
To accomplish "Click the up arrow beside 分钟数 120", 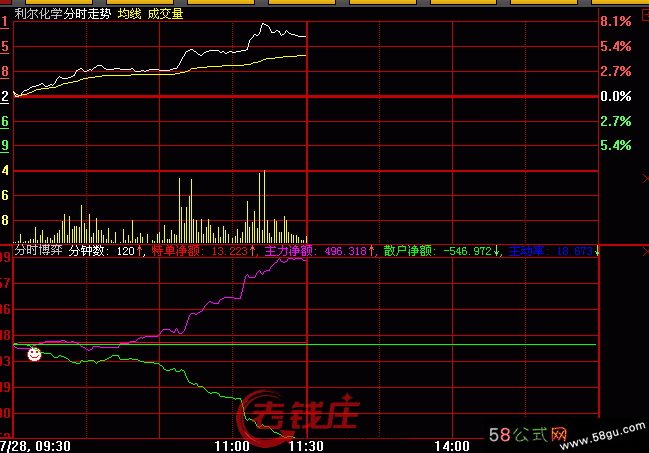I will [139, 252].
